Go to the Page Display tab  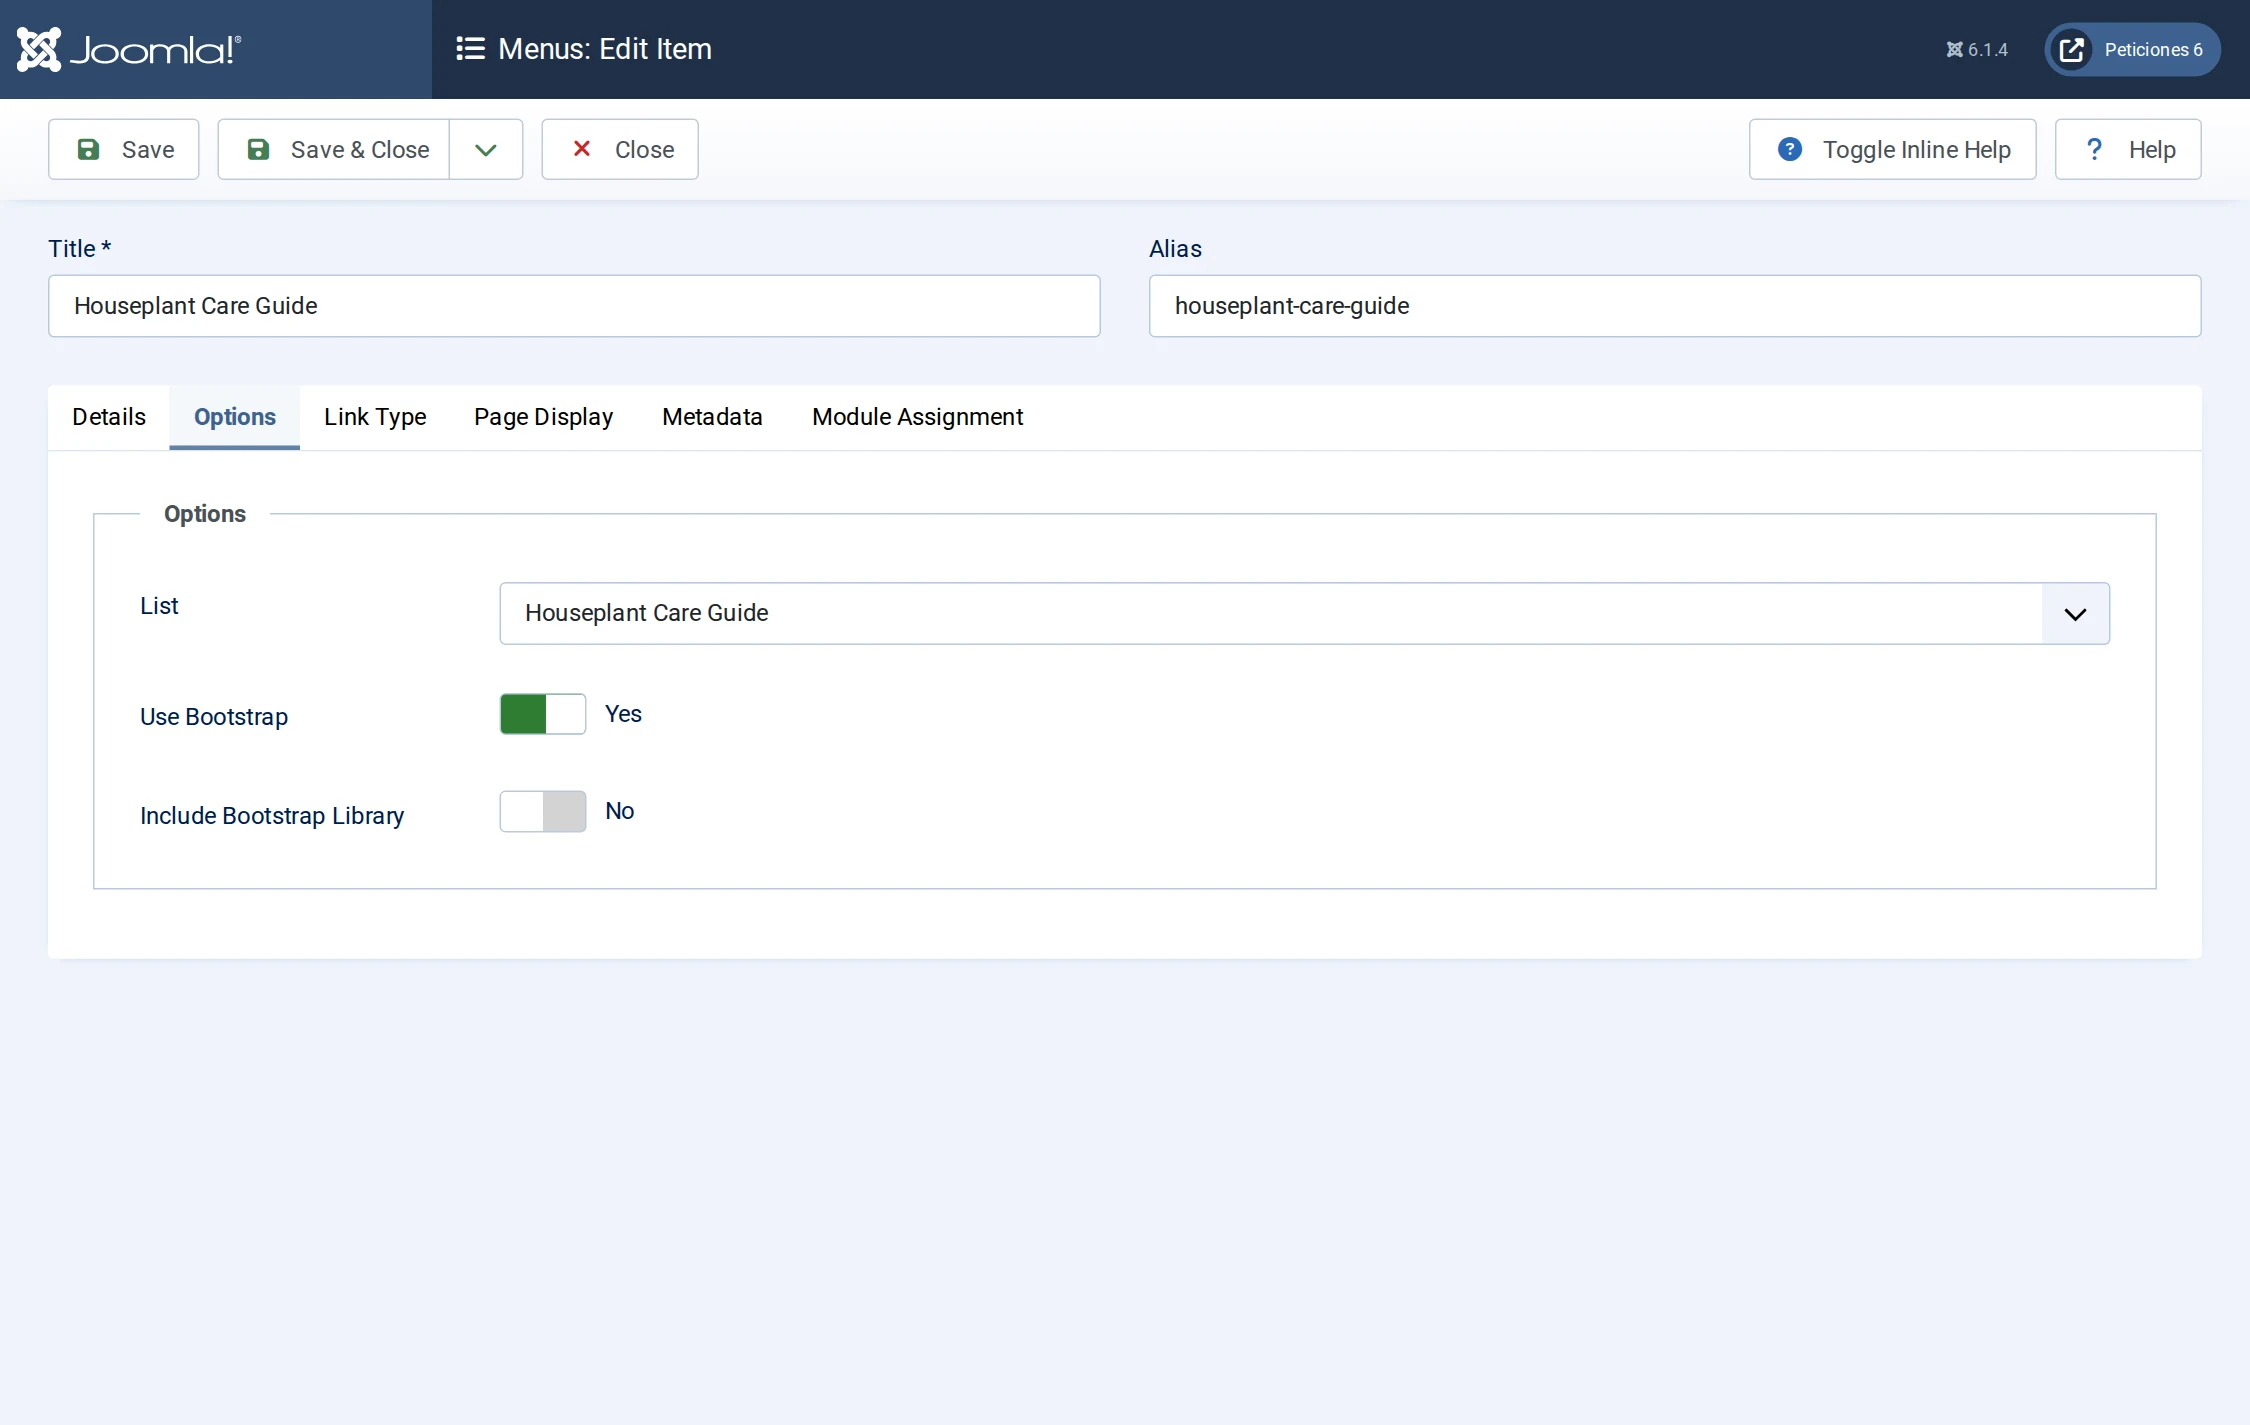543,417
